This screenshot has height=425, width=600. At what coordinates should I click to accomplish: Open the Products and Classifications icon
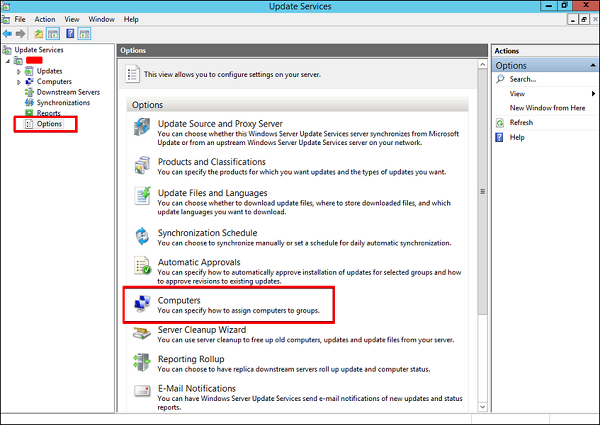tap(142, 166)
